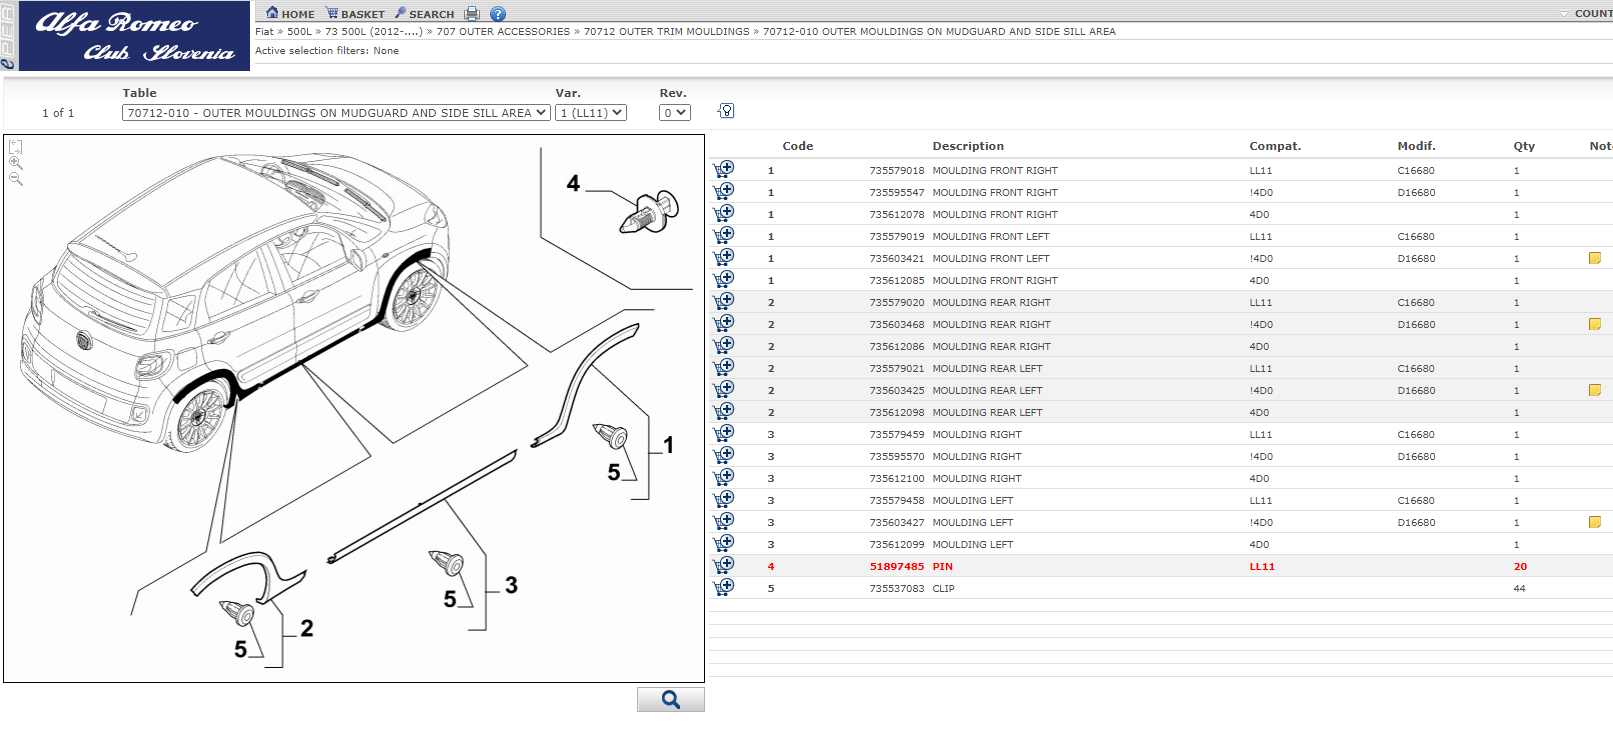Click the 70712-010 breadcrumb title text
The height and width of the screenshot is (733, 1613).
(x=939, y=32)
